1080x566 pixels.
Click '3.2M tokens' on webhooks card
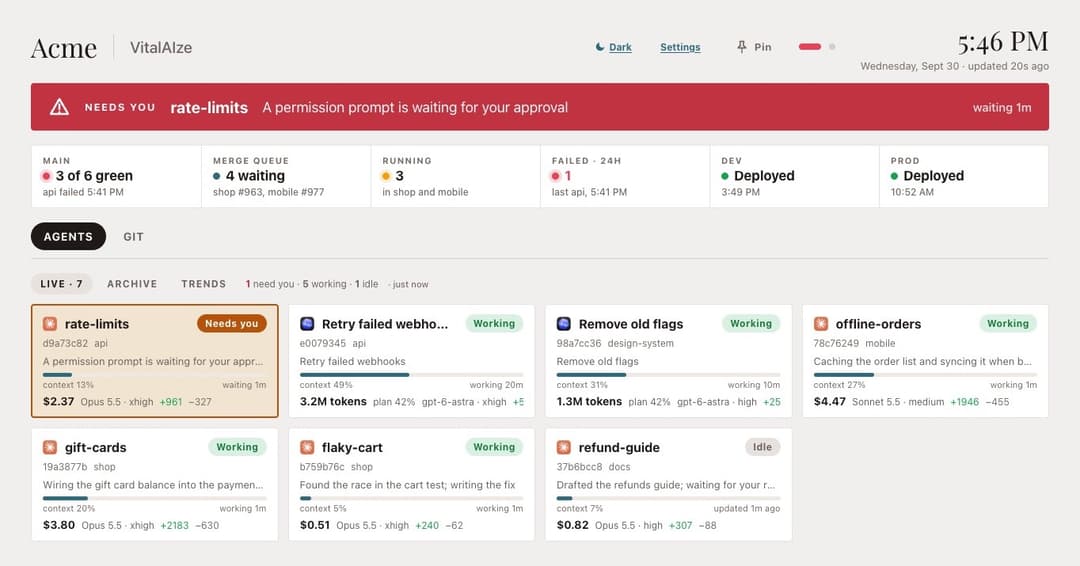click(333, 401)
